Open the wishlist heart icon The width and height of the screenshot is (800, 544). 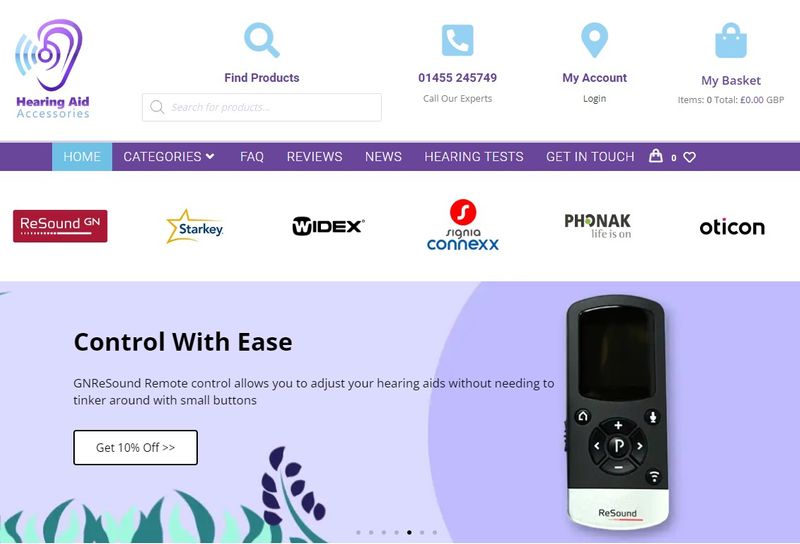(x=689, y=157)
